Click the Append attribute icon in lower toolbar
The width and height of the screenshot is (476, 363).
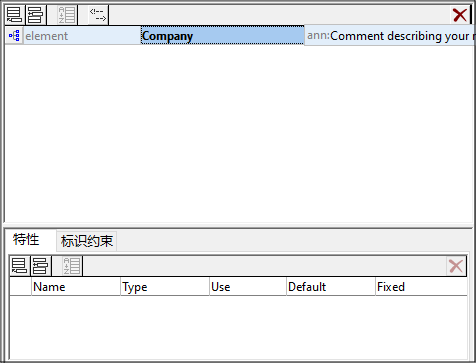click(x=20, y=266)
